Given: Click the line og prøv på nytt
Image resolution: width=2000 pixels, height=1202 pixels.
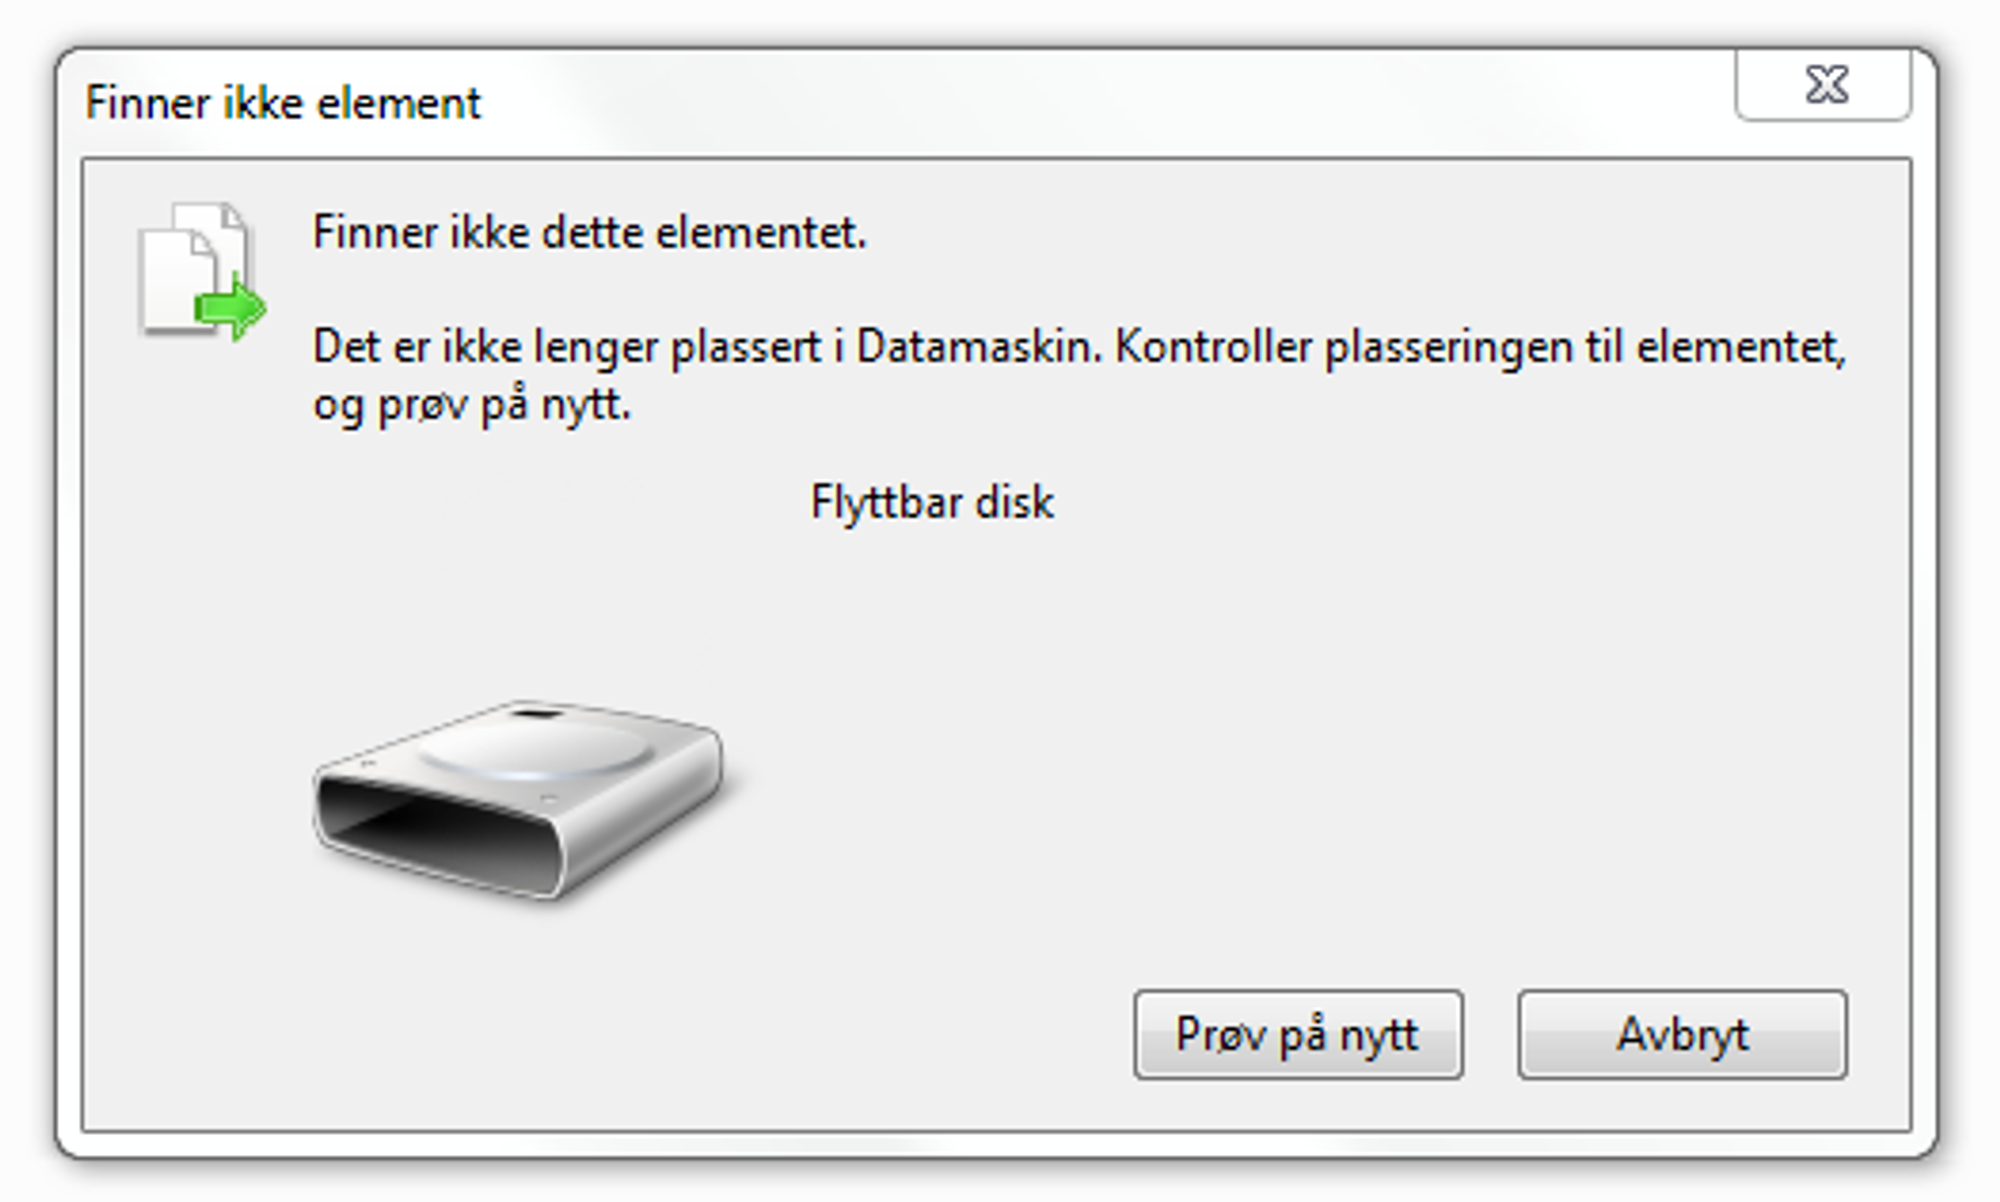Looking at the screenshot, I should pos(471,405).
